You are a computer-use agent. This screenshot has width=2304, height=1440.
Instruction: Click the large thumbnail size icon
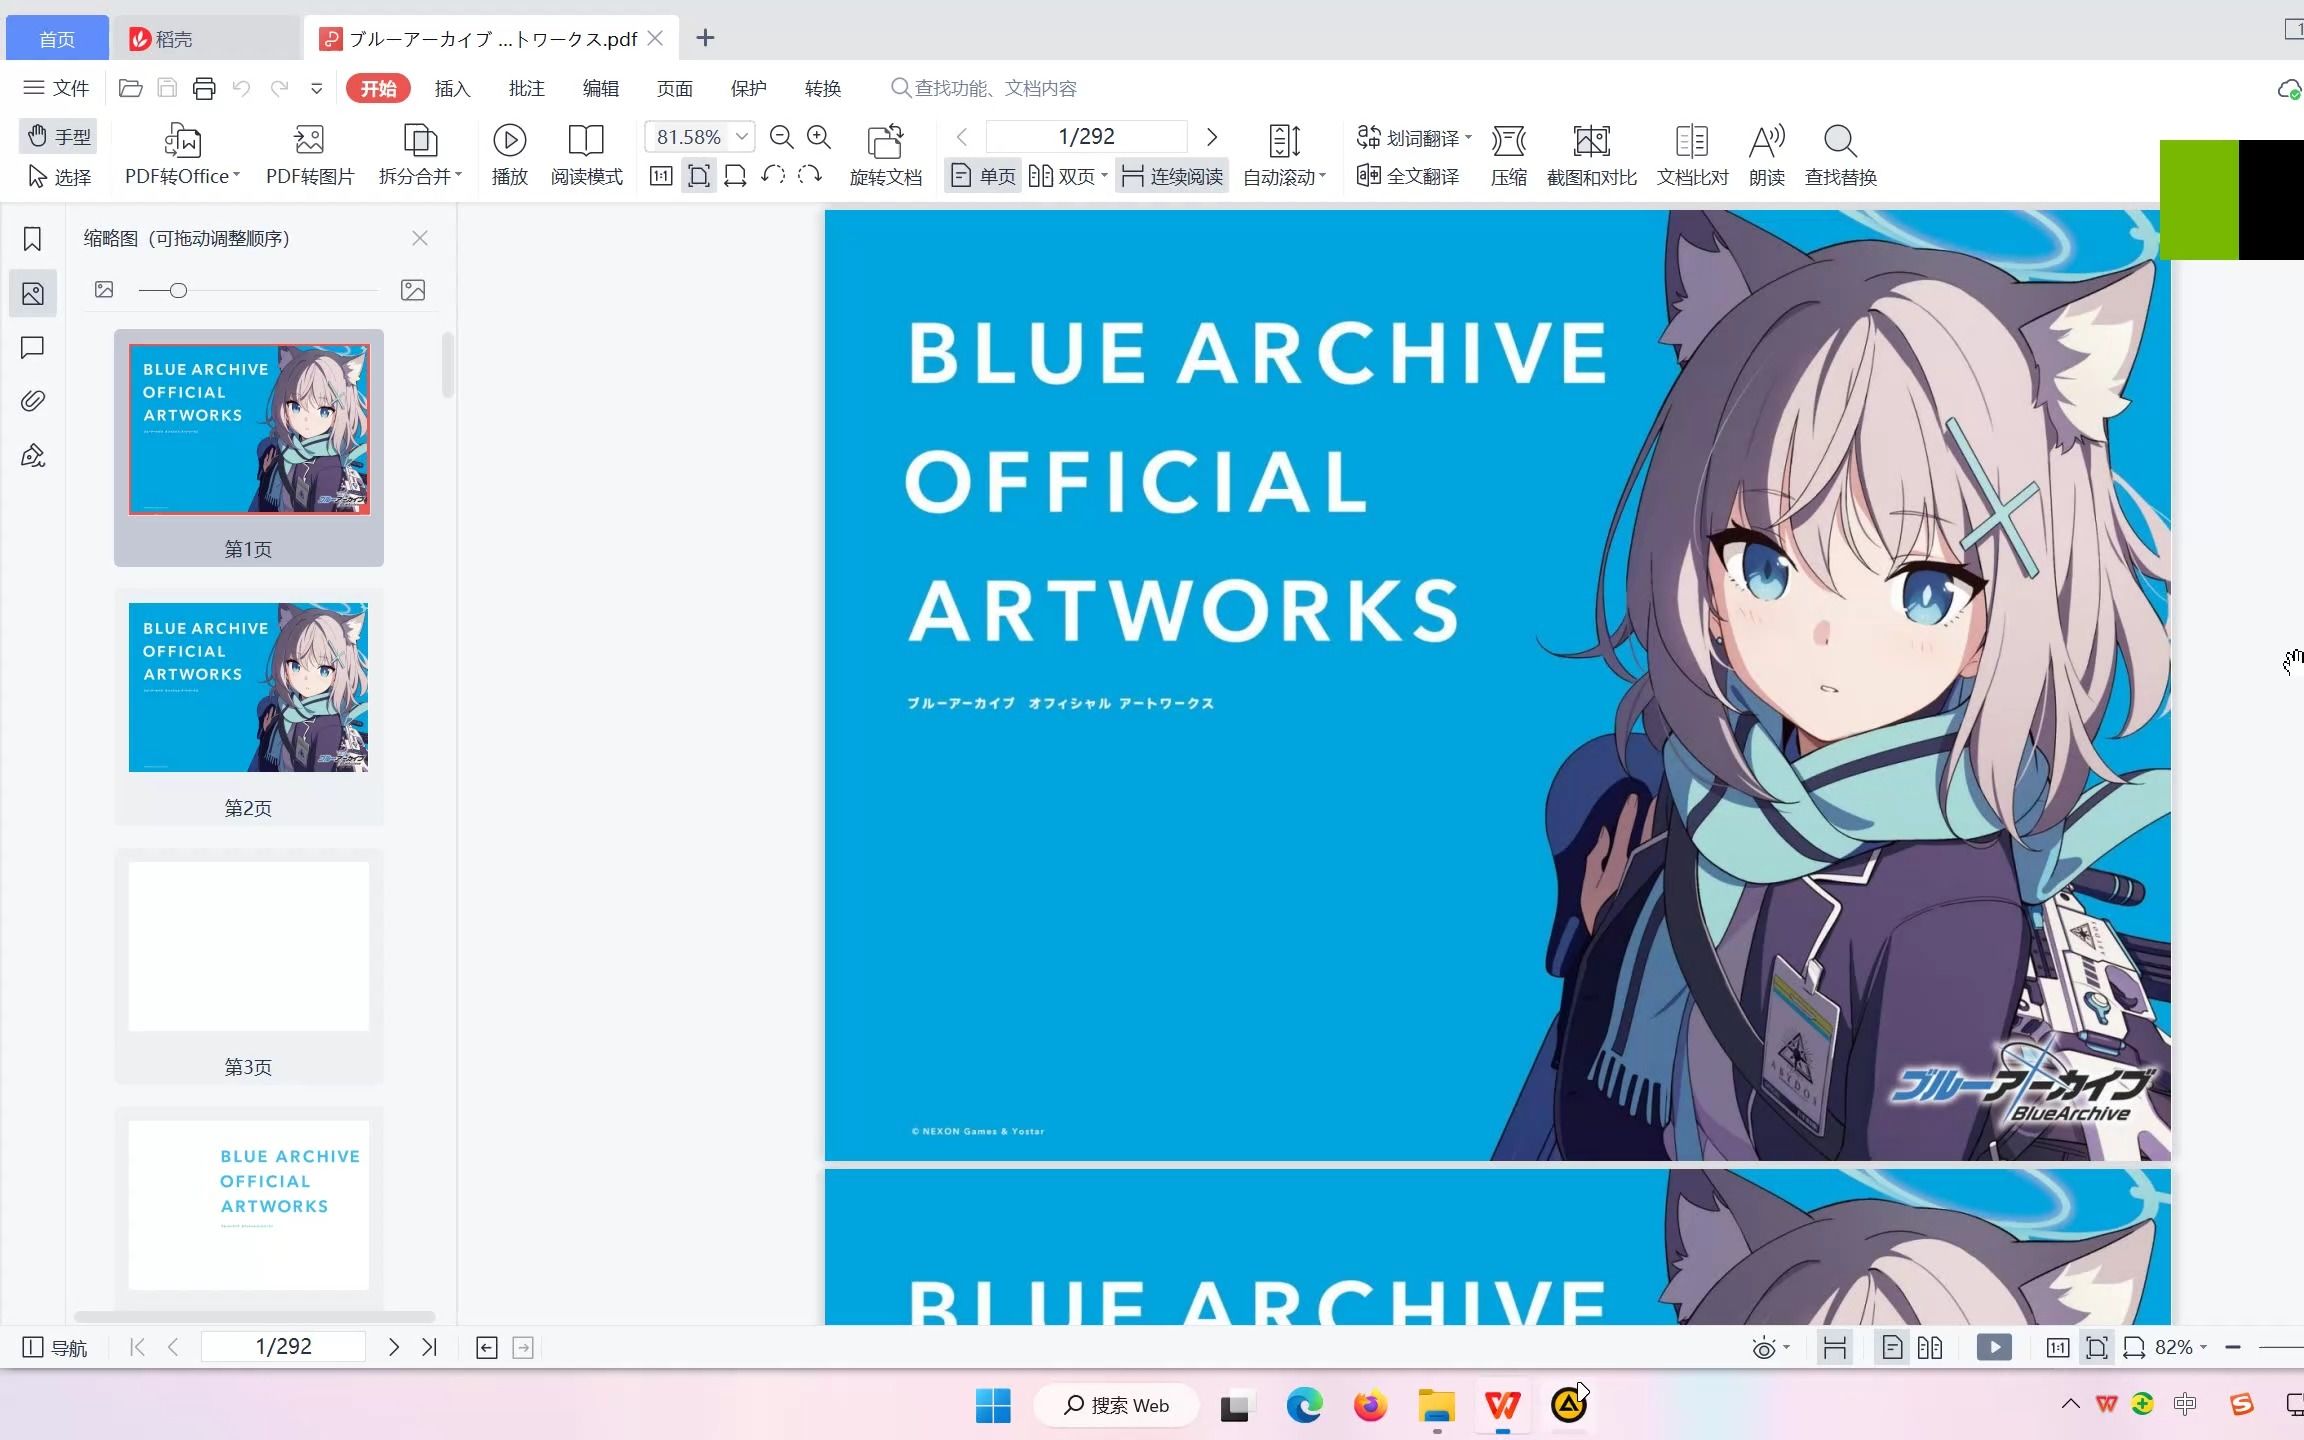[x=413, y=290]
